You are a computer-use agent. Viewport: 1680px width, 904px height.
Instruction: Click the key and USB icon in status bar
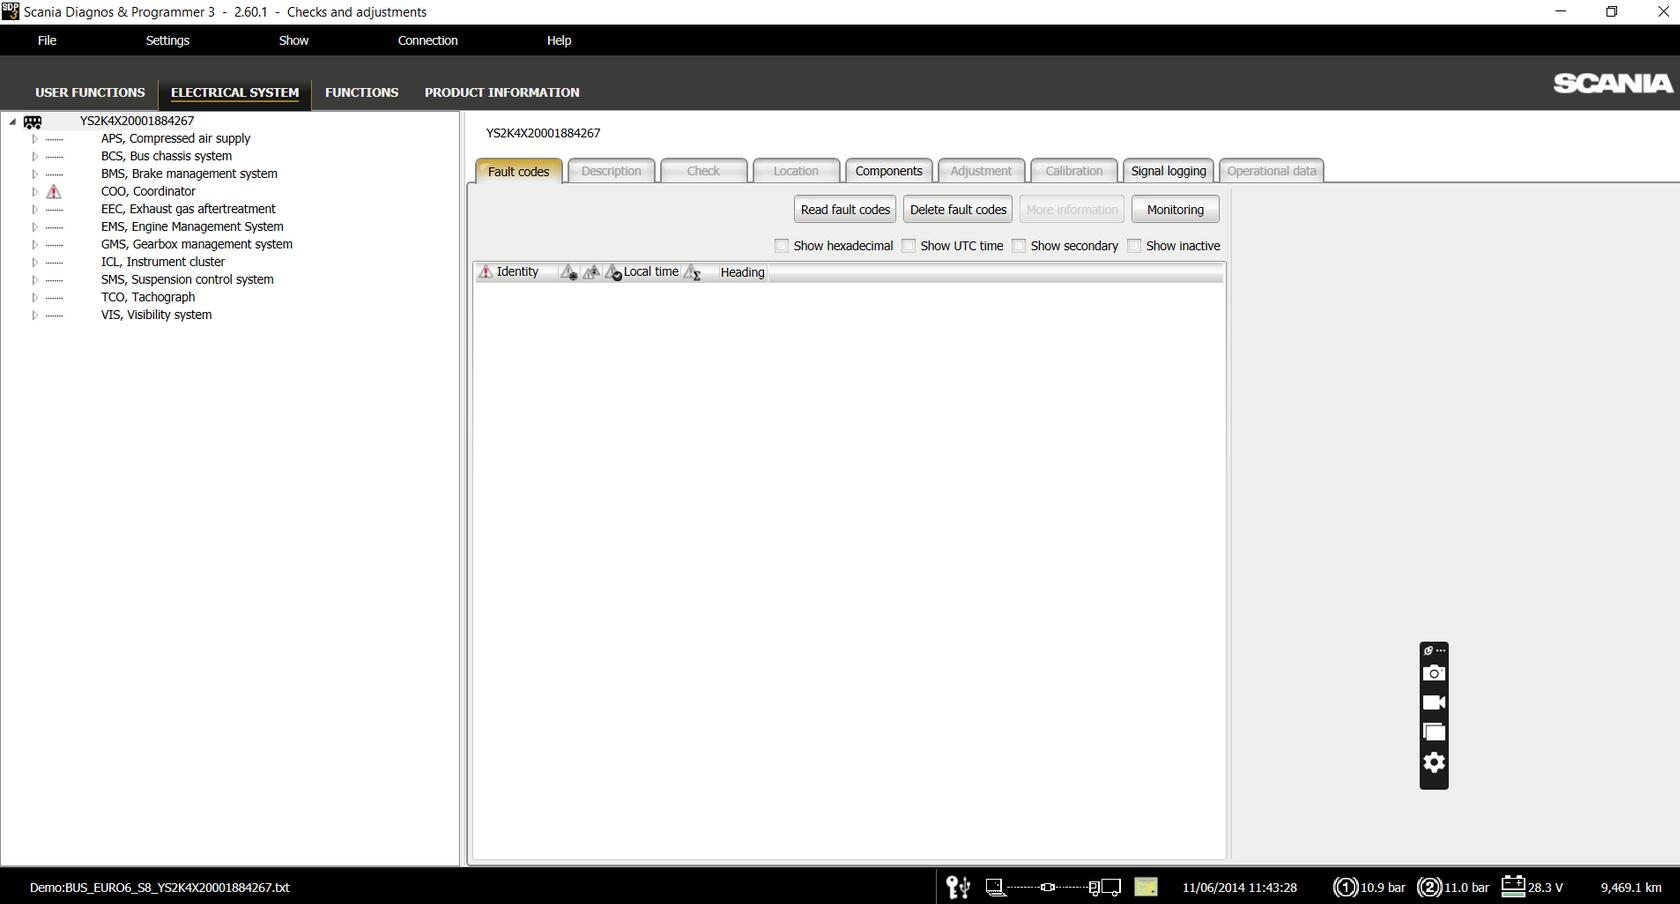point(957,887)
